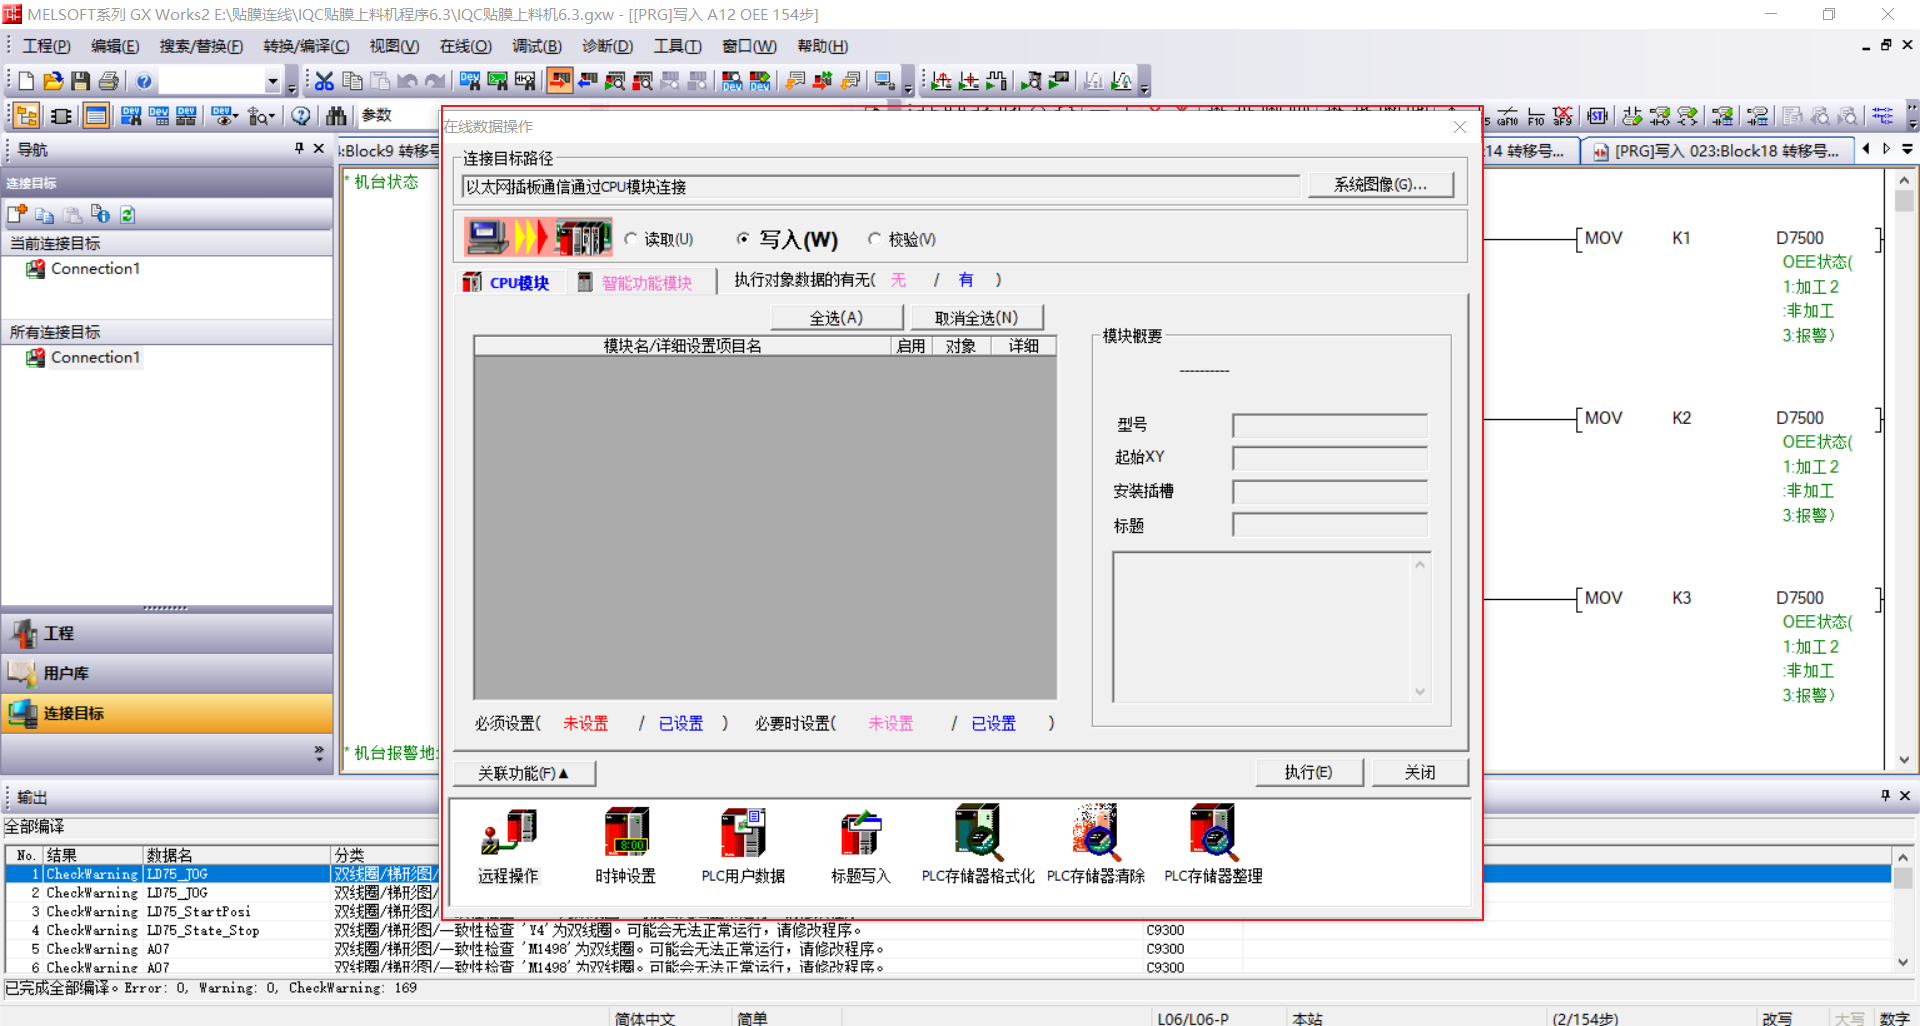The width and height of the screenshot is (1920, 1026).
Task: Open the 在线(O) menu
Action: click(465, 46)
